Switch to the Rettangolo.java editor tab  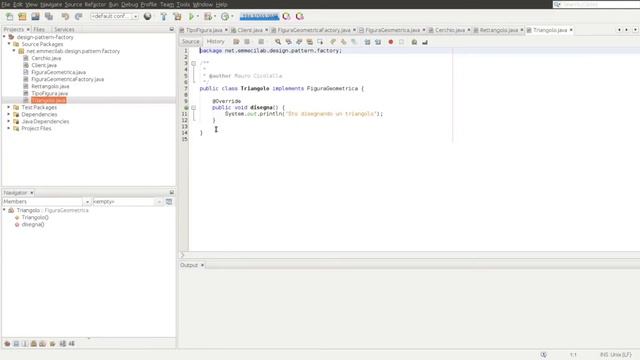(498, 30)
